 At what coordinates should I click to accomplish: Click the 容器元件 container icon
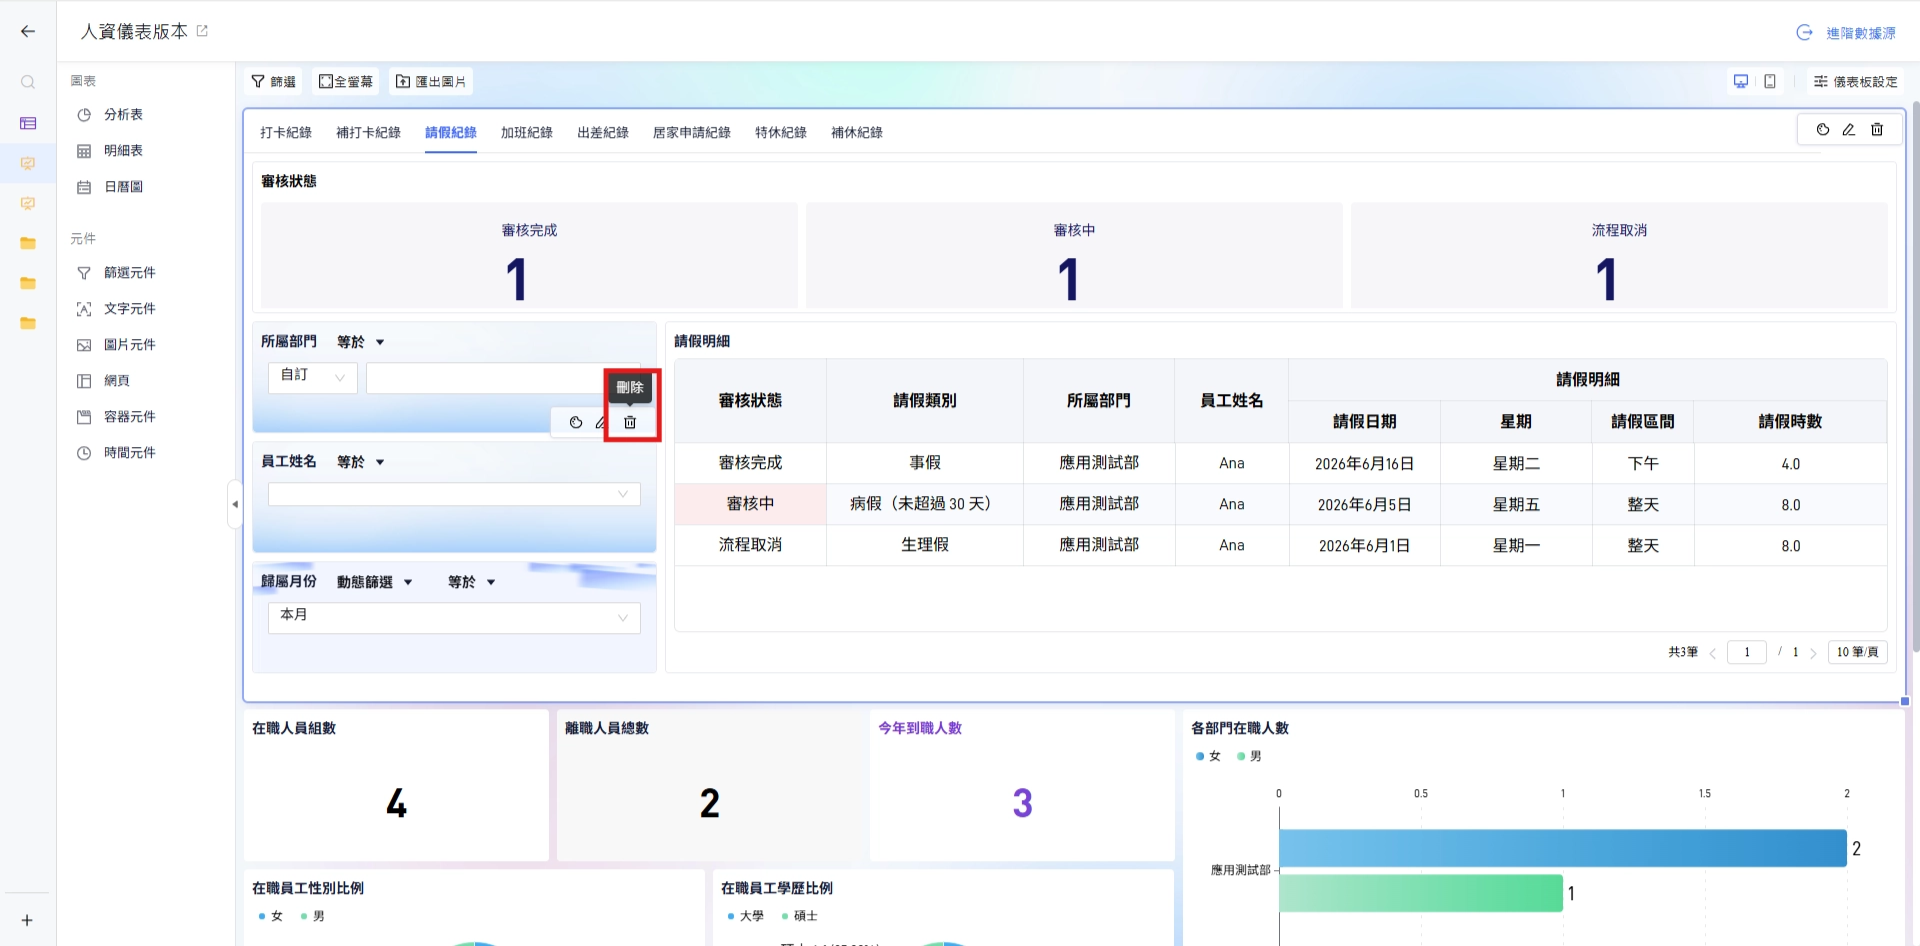84,417
